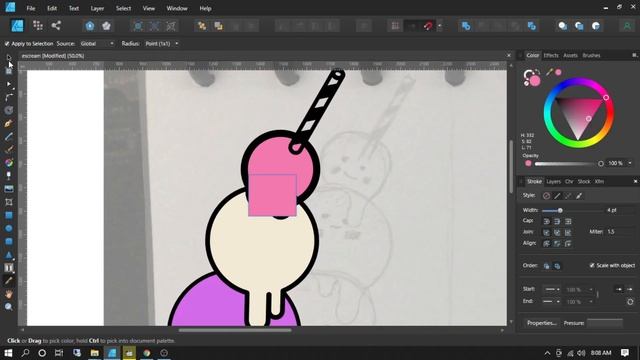The image size is (640, 360).
Task: Toggle Apply to Selection checkbox
Action: (x=7, y=44)
